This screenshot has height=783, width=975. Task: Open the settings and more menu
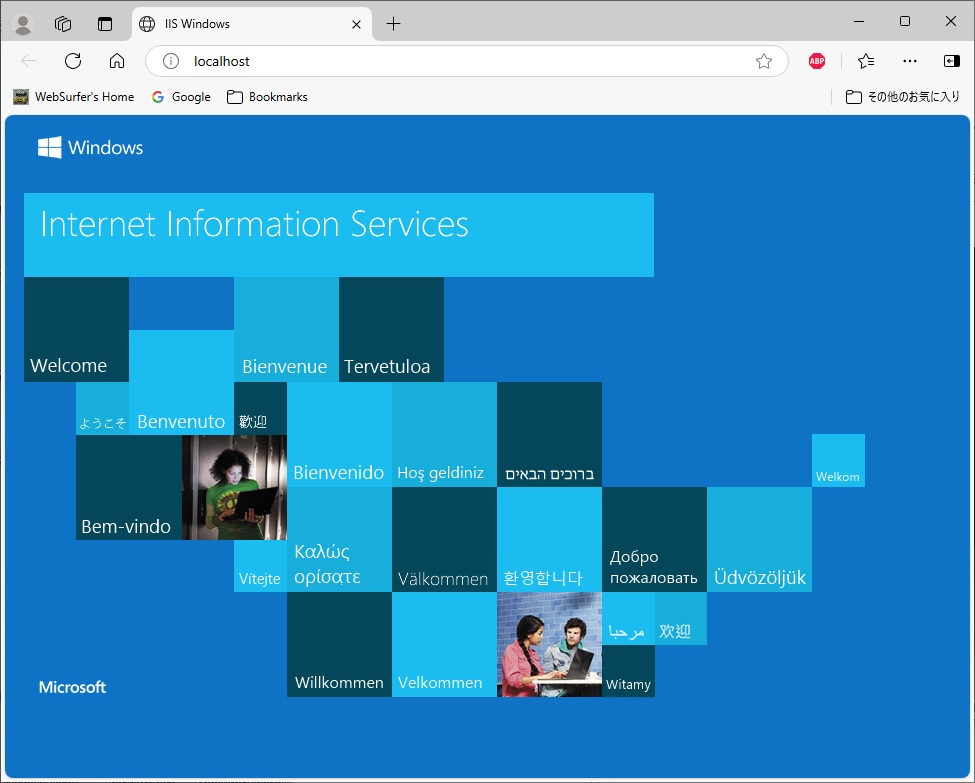tap(910, 61)
